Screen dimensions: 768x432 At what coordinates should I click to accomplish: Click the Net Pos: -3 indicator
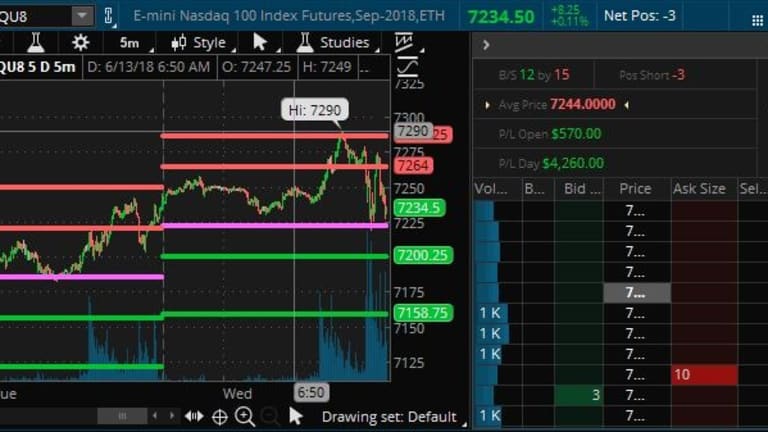tap(640, 16)
